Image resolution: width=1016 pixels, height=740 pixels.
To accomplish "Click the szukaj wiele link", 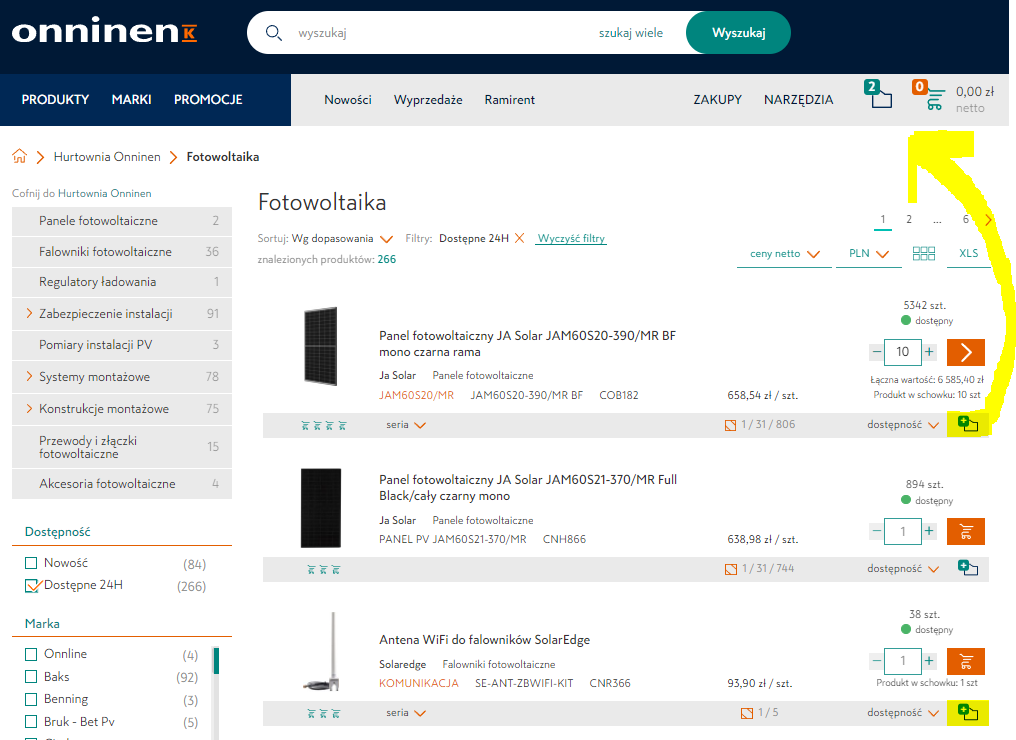I will (x=630, y=33).
